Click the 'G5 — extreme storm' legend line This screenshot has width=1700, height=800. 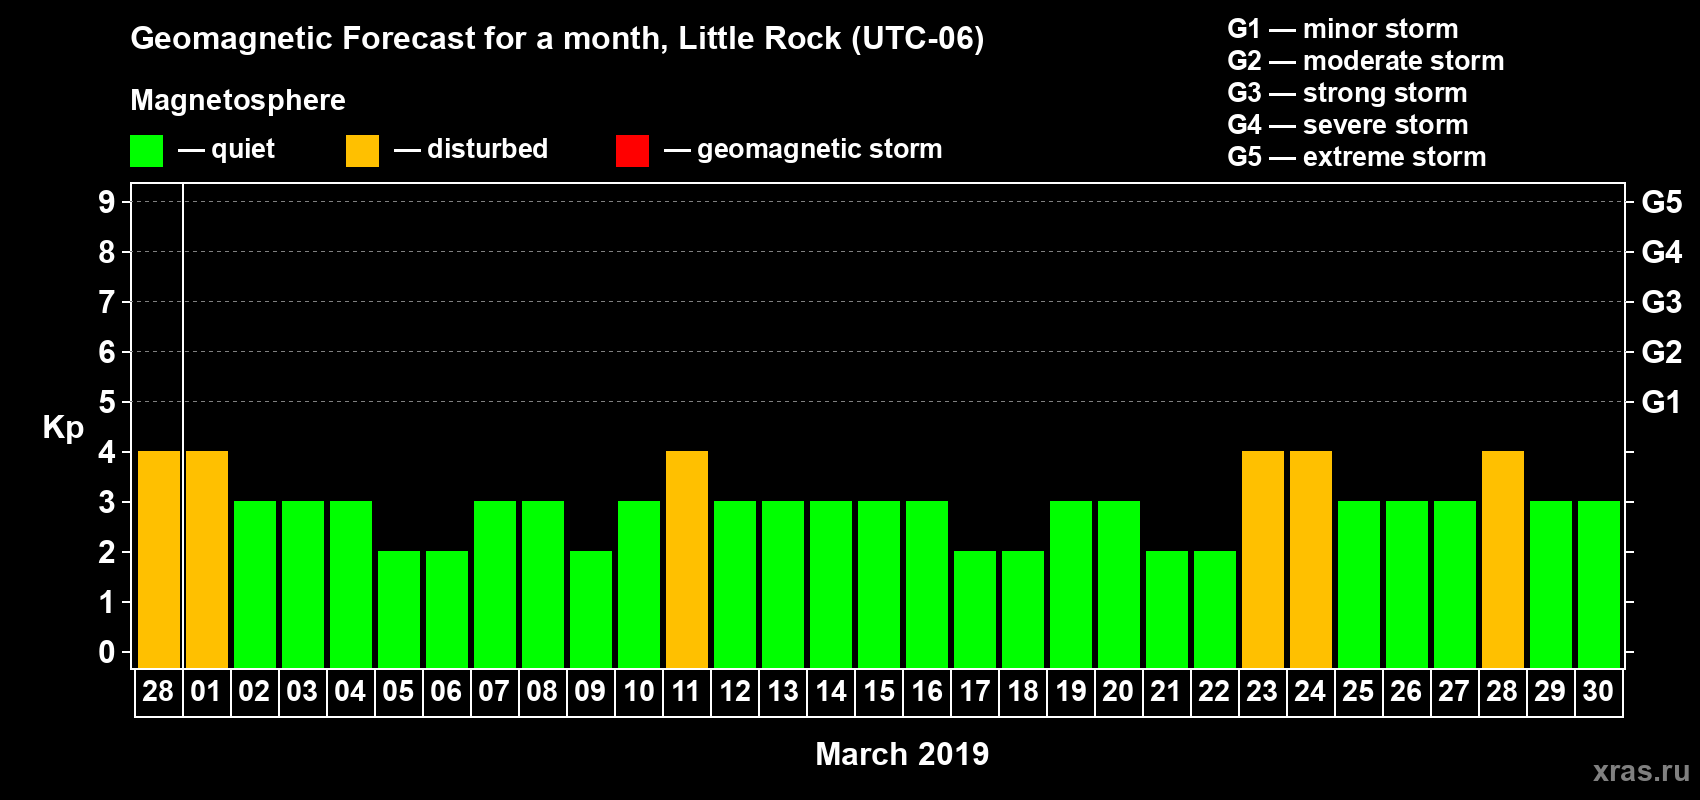pos(1356,157)
